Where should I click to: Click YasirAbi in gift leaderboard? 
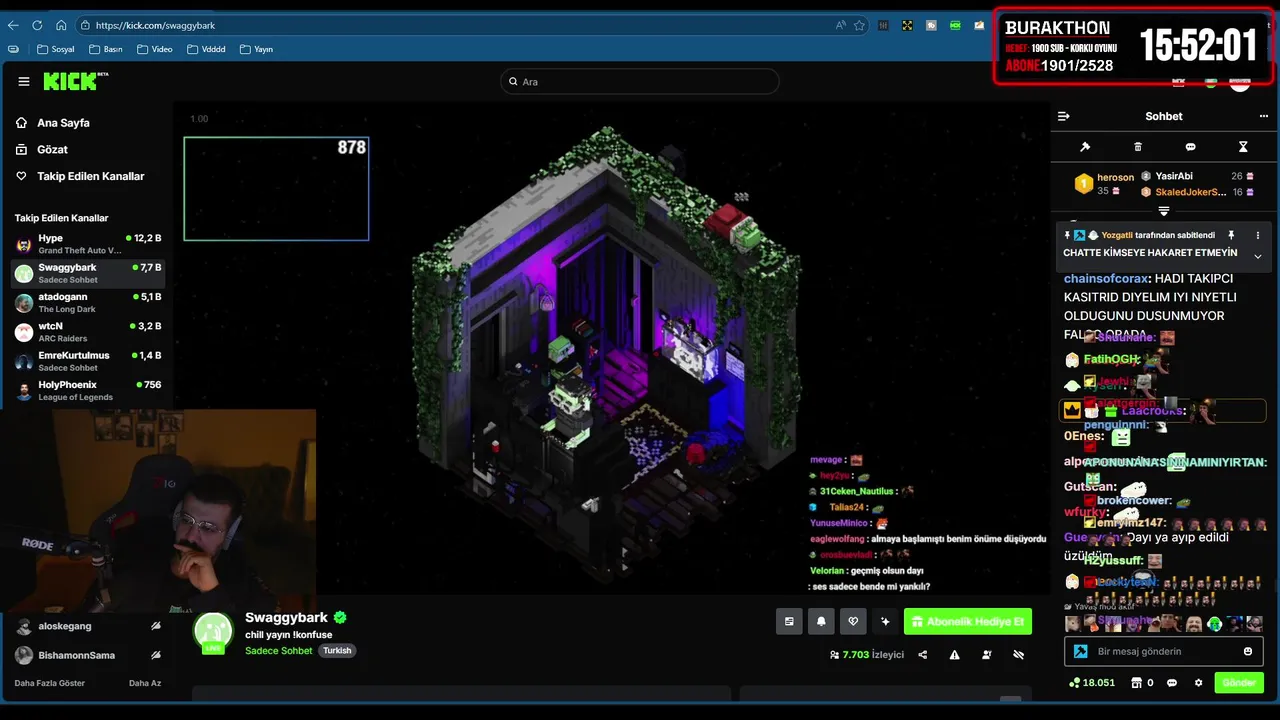pyautogui.click(x=1174, y=176)
